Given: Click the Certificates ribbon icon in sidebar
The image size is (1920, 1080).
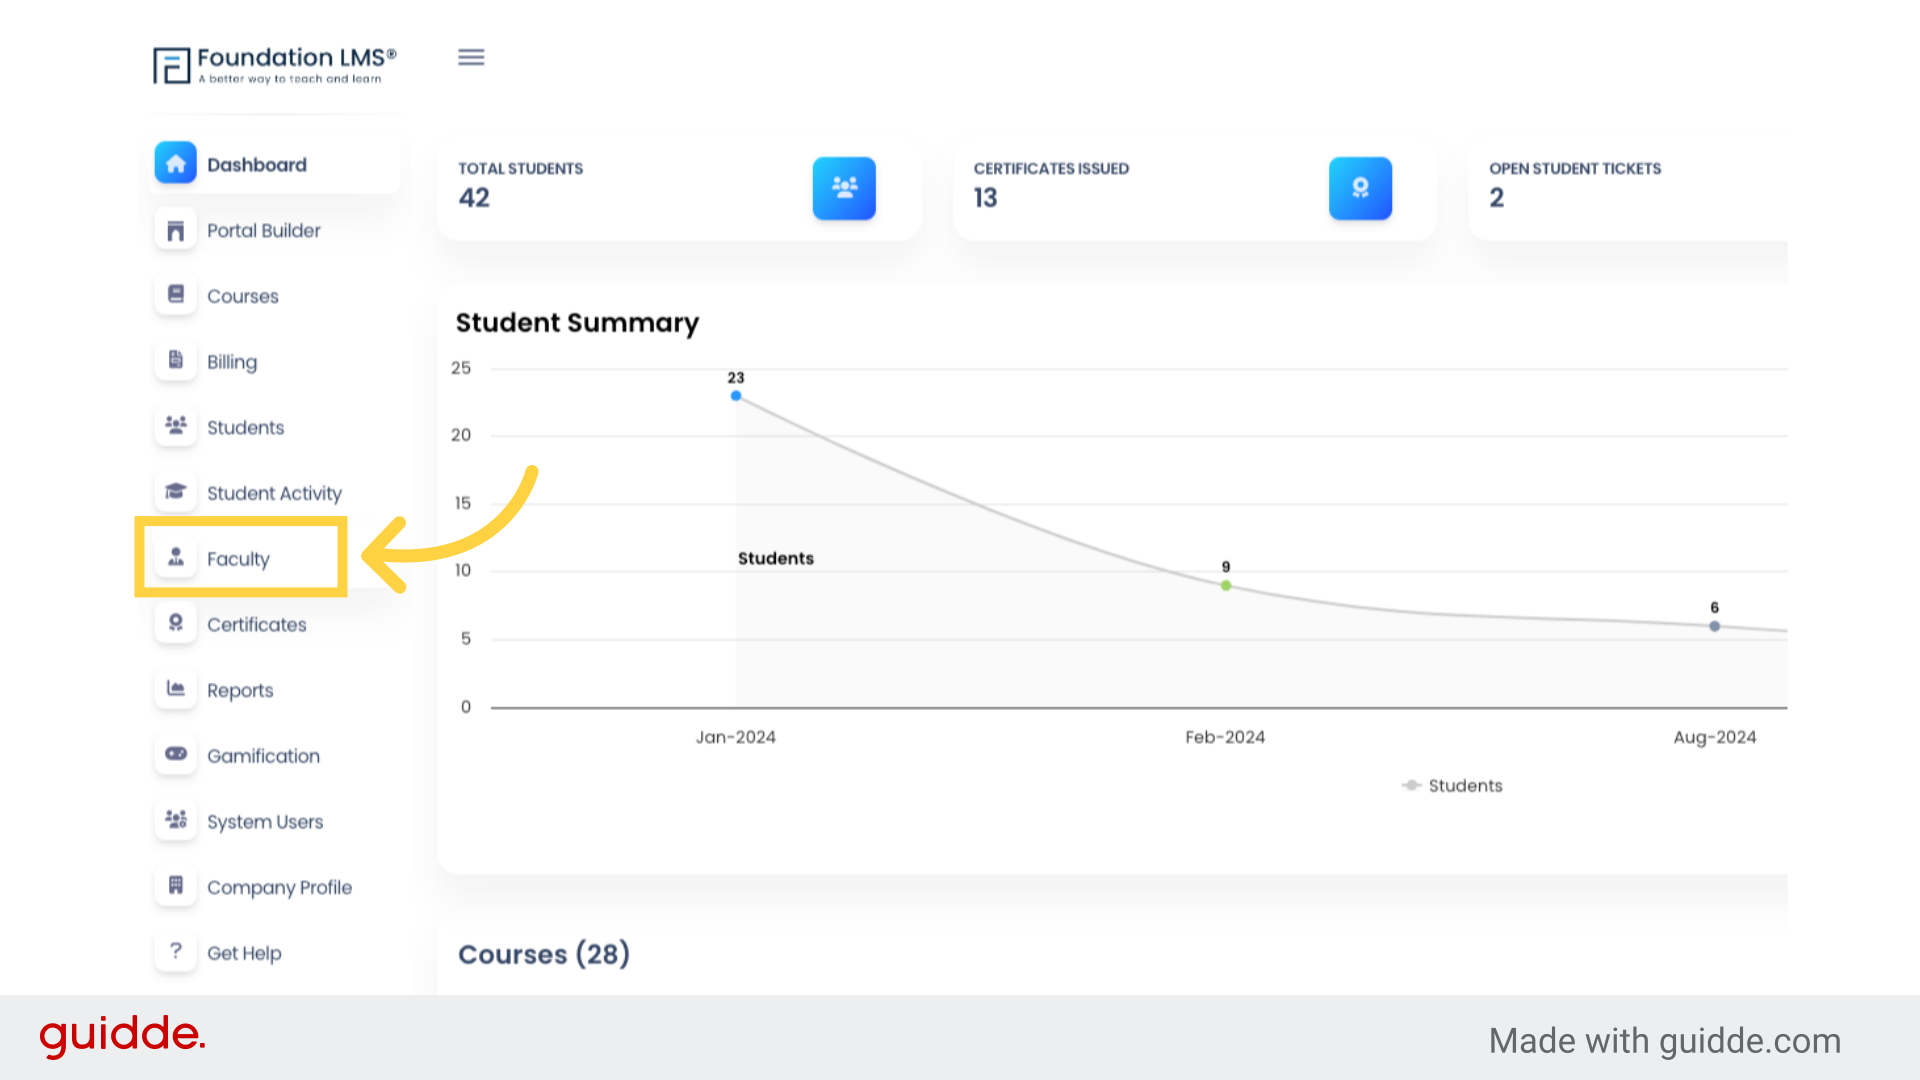Looking at the screenshot, I should [x=176, y=624].
